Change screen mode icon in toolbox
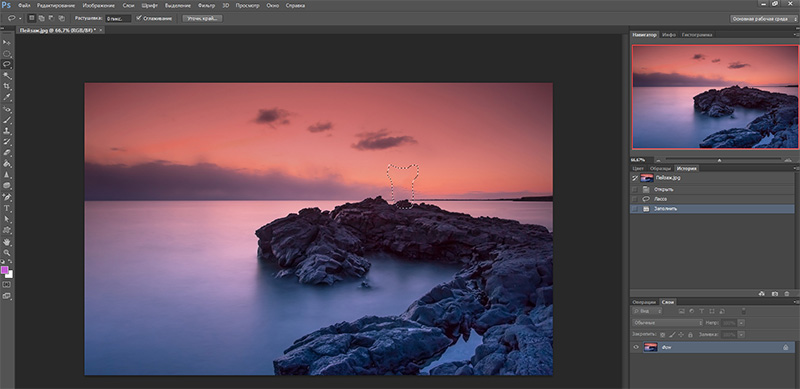Viewport: 800px width, 389px height. click(x=7, y=295)
